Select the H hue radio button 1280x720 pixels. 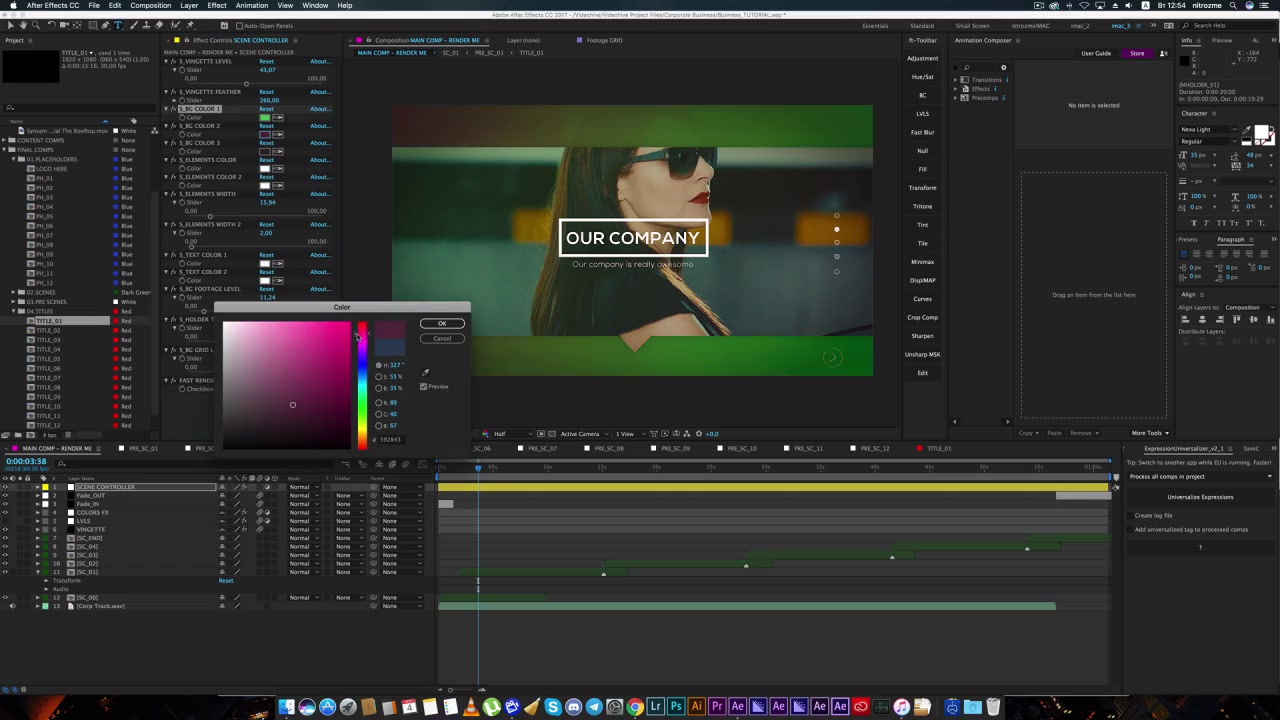[x=378, y=365]
